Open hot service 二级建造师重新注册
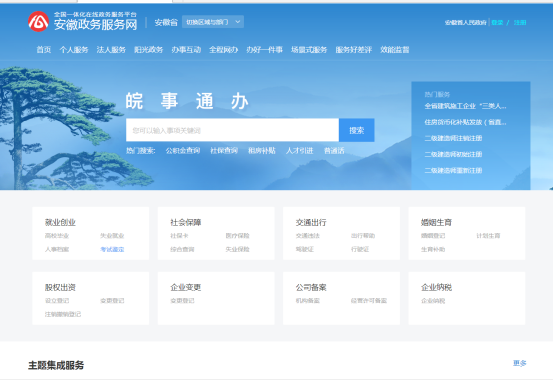The image size is (553, 381). pos(453,170)
